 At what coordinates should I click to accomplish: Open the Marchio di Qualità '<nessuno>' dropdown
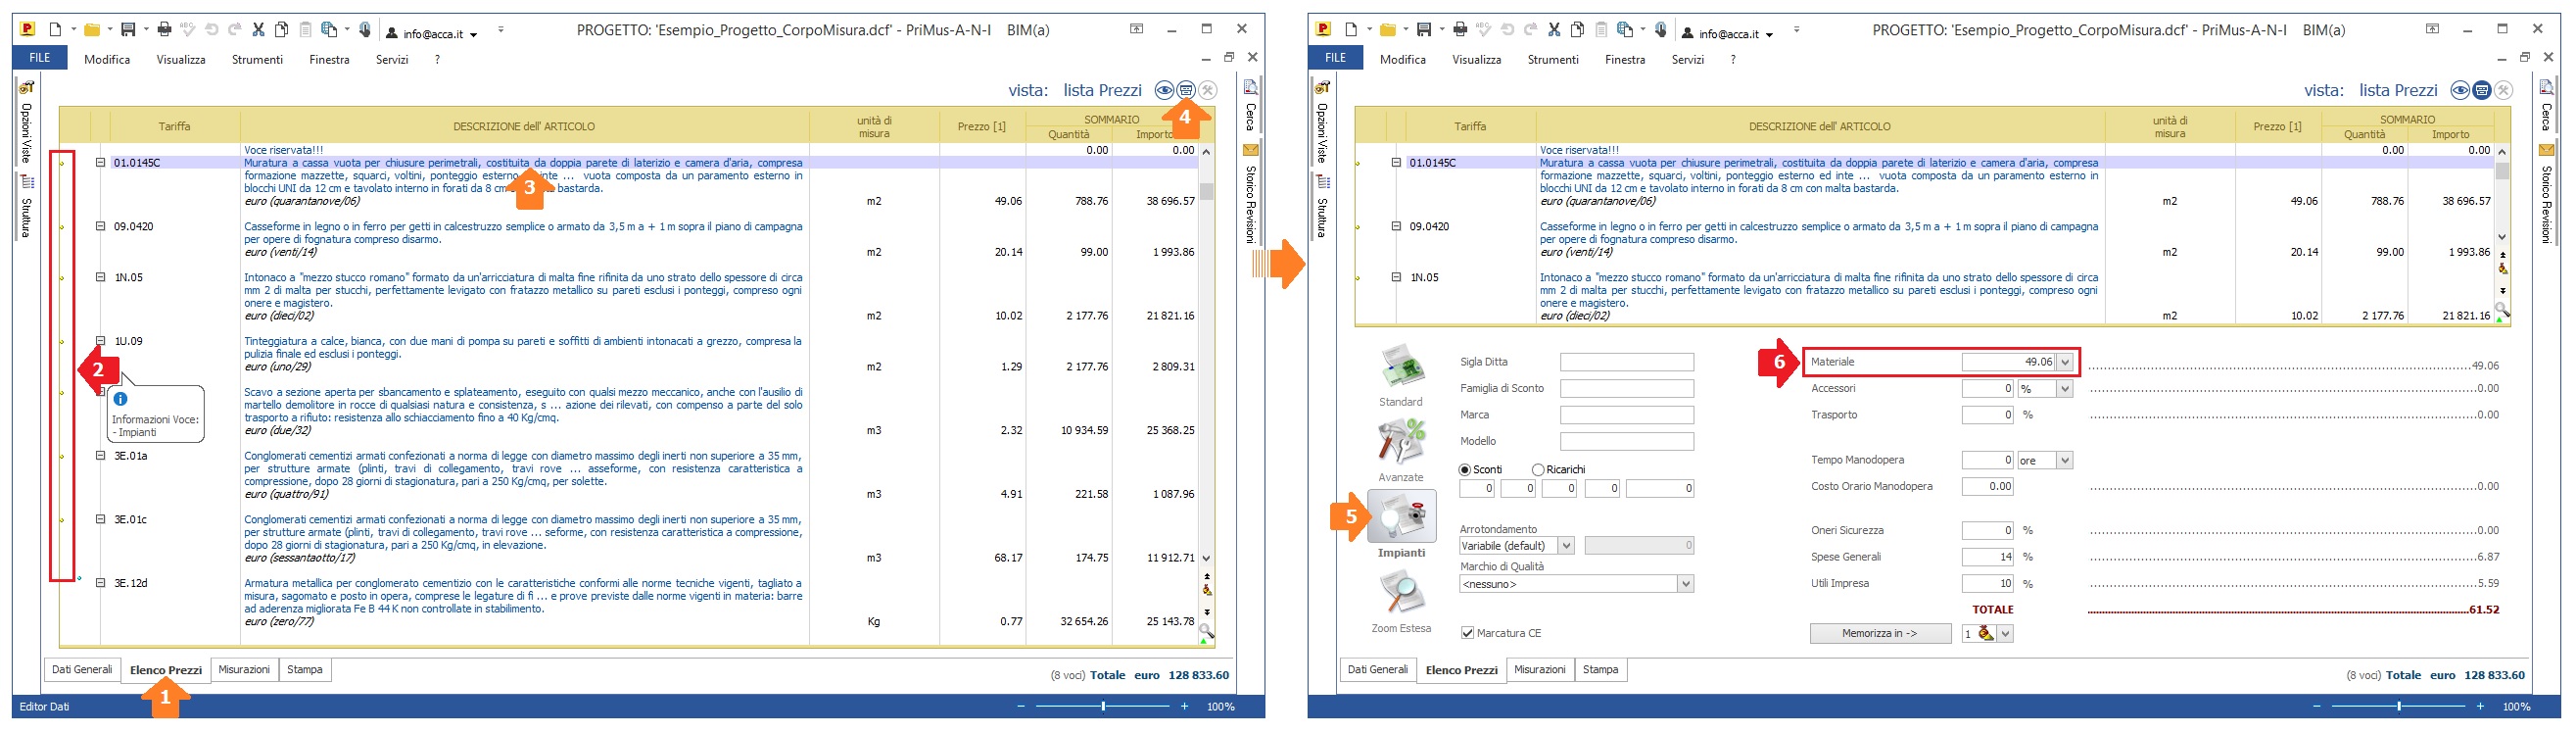tap(1686, 584)
